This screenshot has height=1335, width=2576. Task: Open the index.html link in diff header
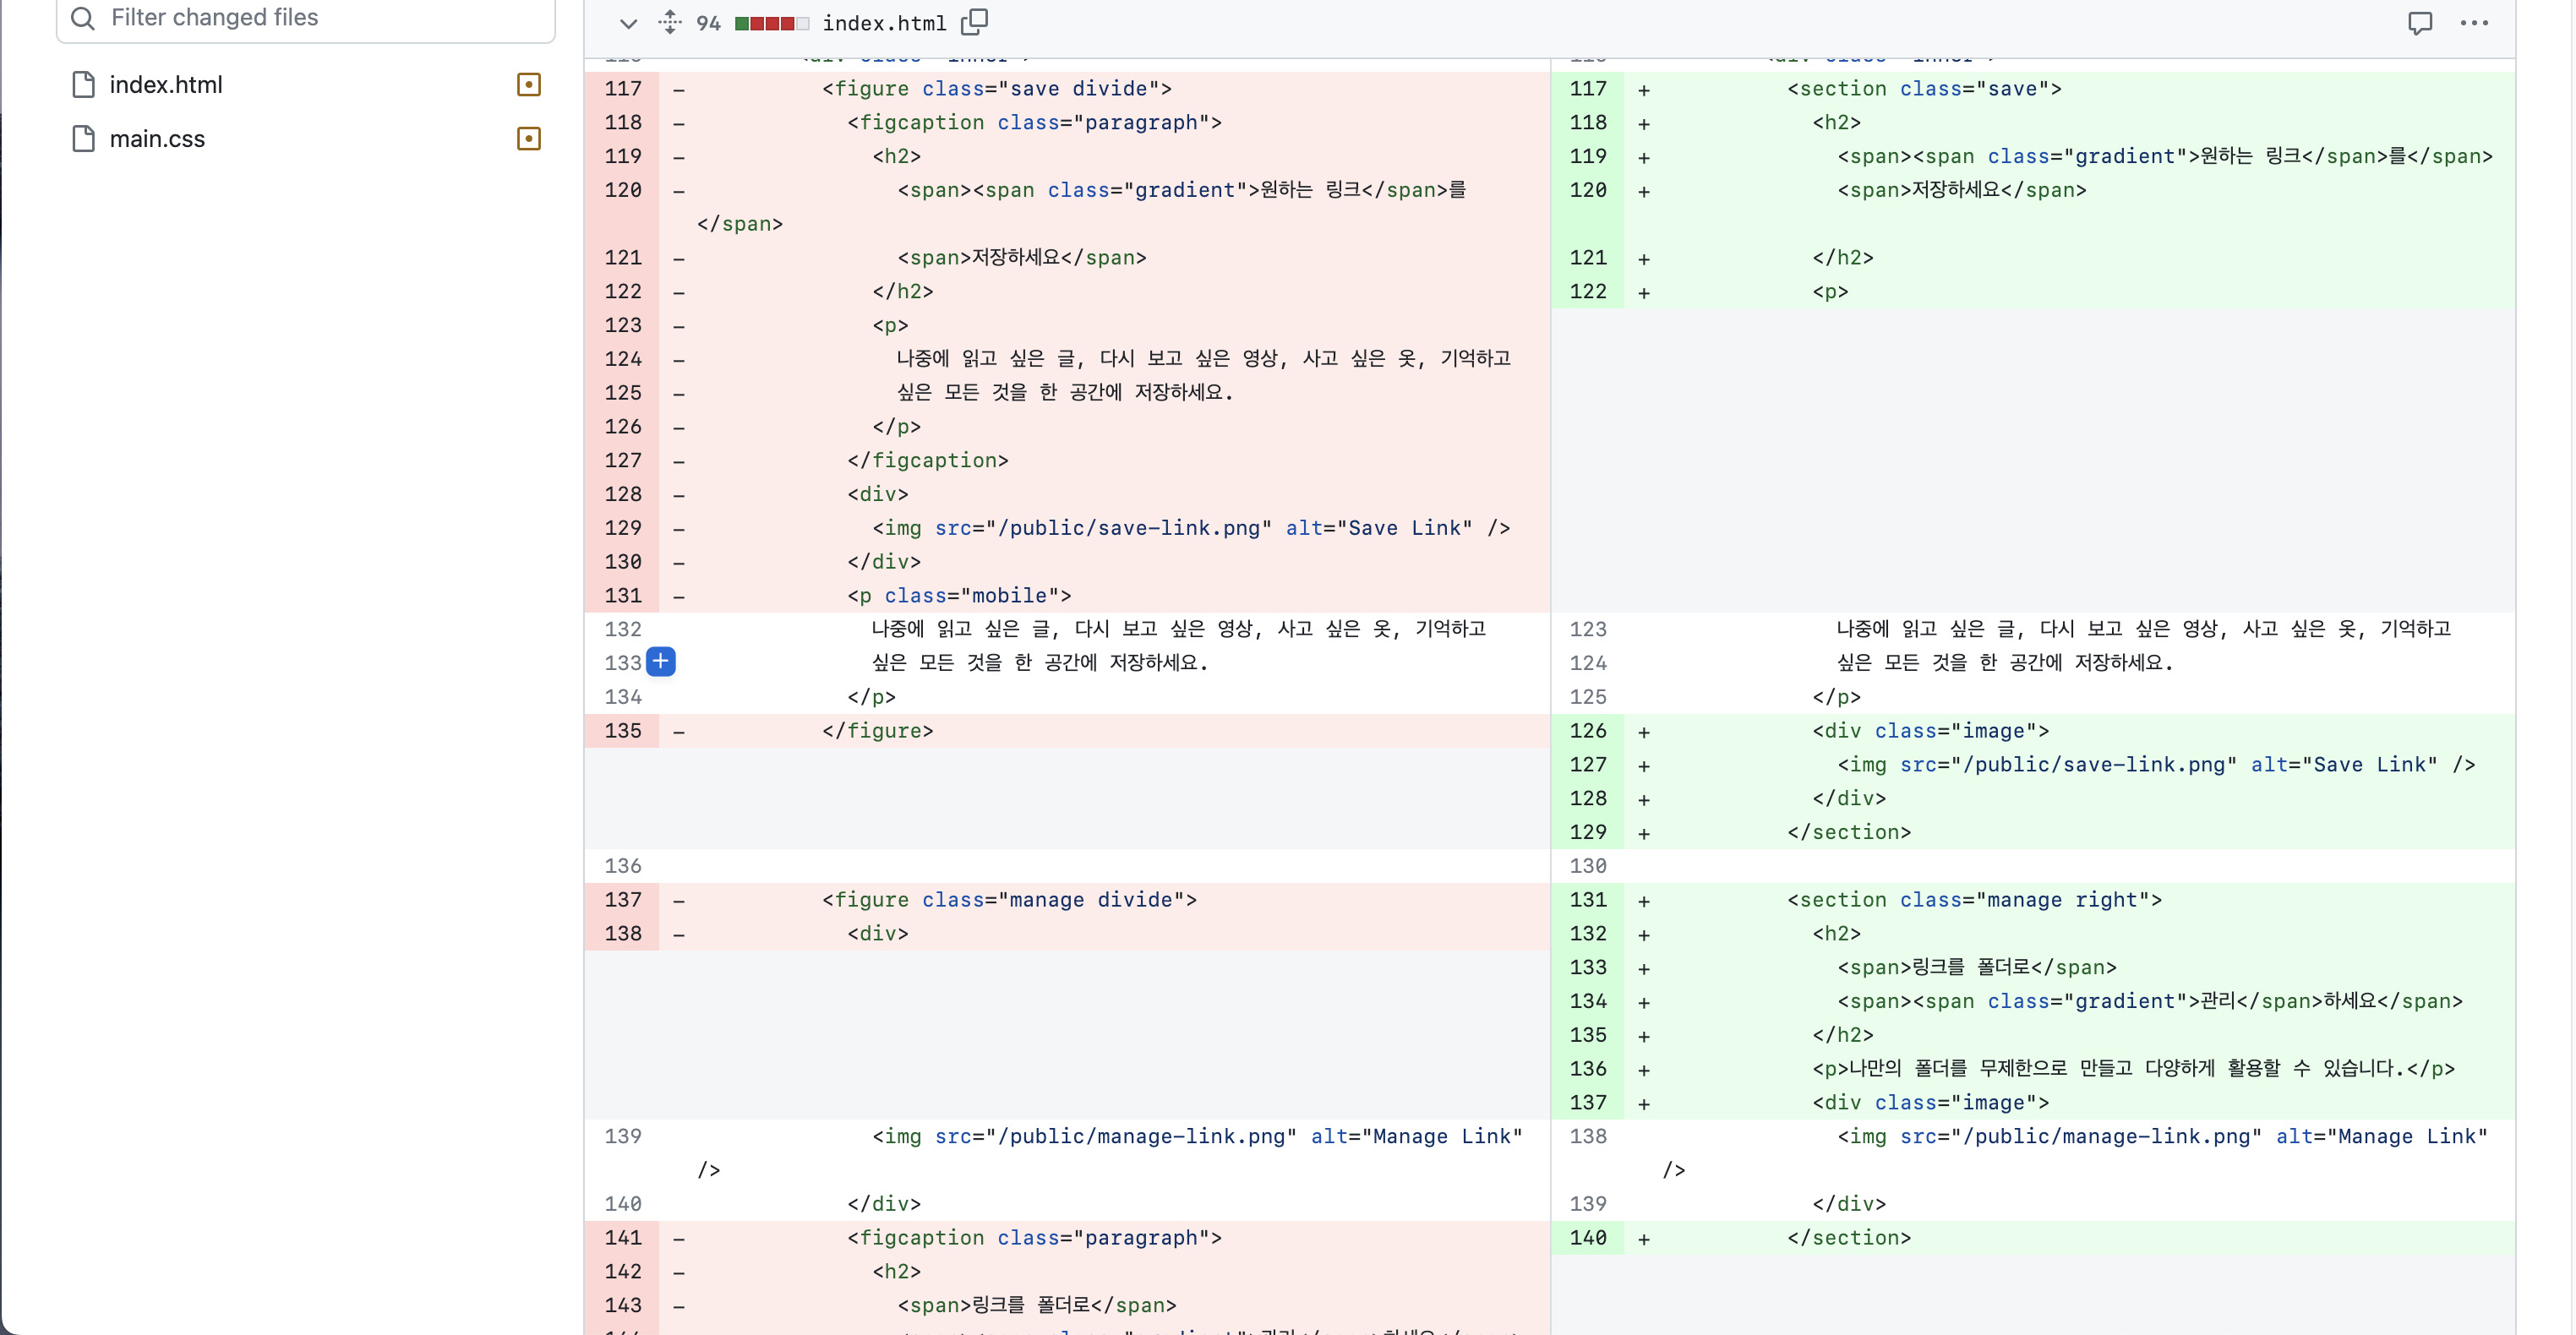pos(883,23)
